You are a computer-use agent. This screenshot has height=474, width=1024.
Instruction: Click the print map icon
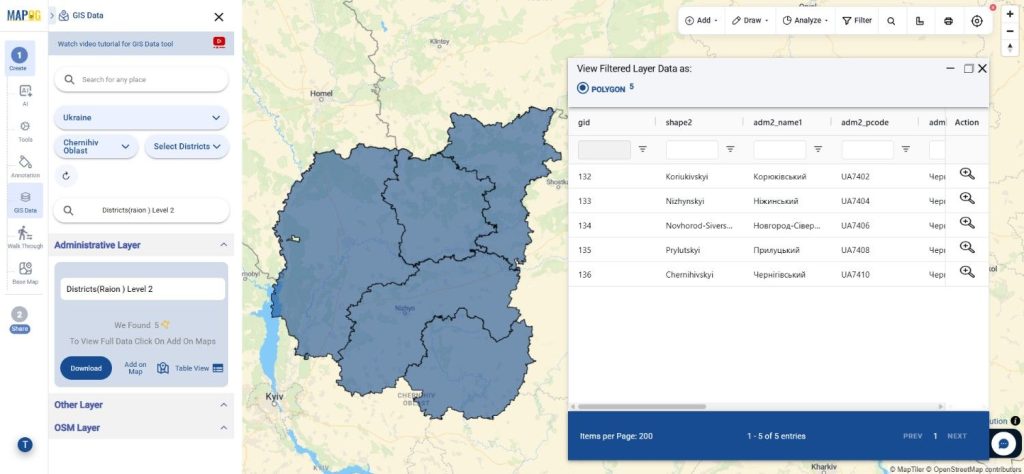[x=948, y=21]
